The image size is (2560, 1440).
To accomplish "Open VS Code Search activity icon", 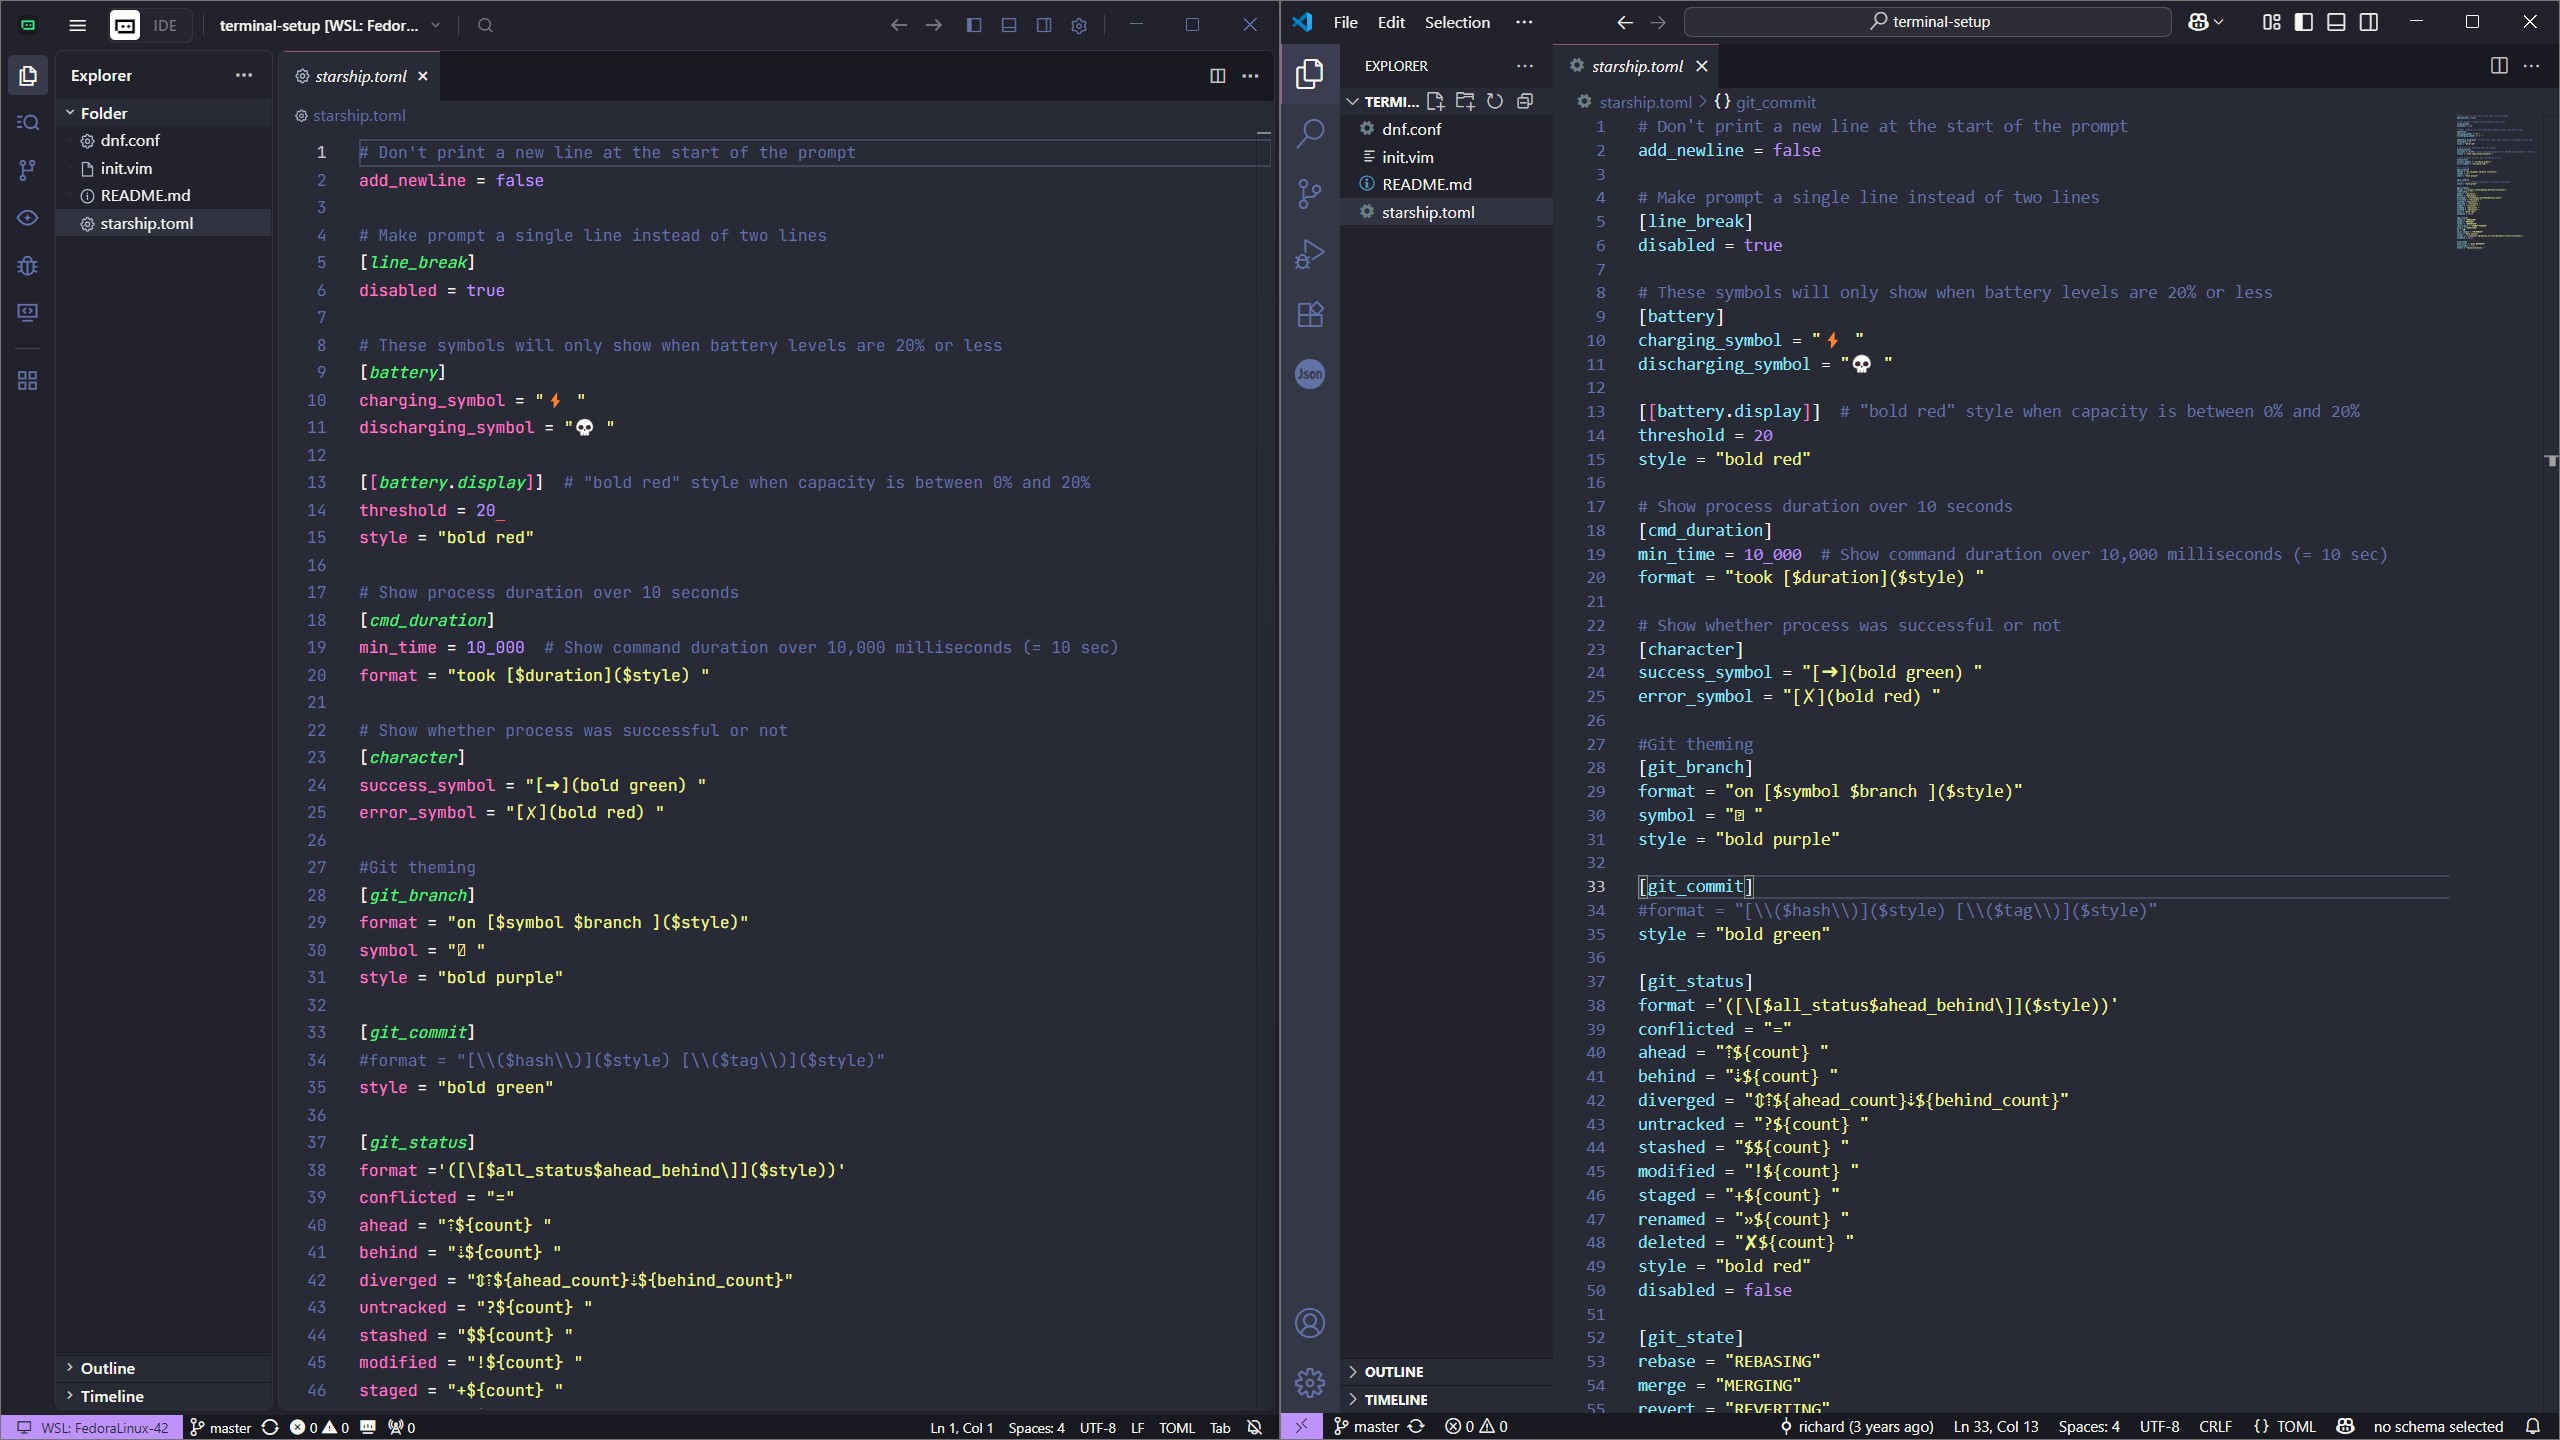I will 1310,133.
